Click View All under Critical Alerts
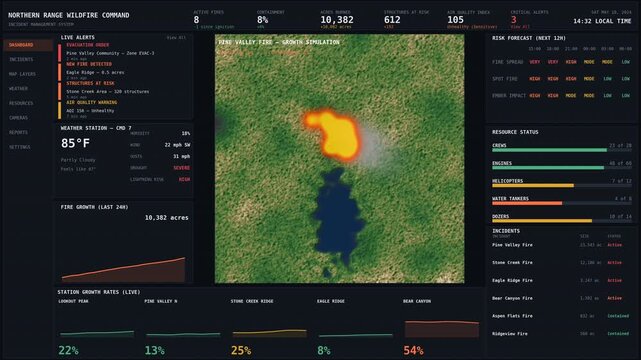This screenshot has height=360, width=641. 520,27
